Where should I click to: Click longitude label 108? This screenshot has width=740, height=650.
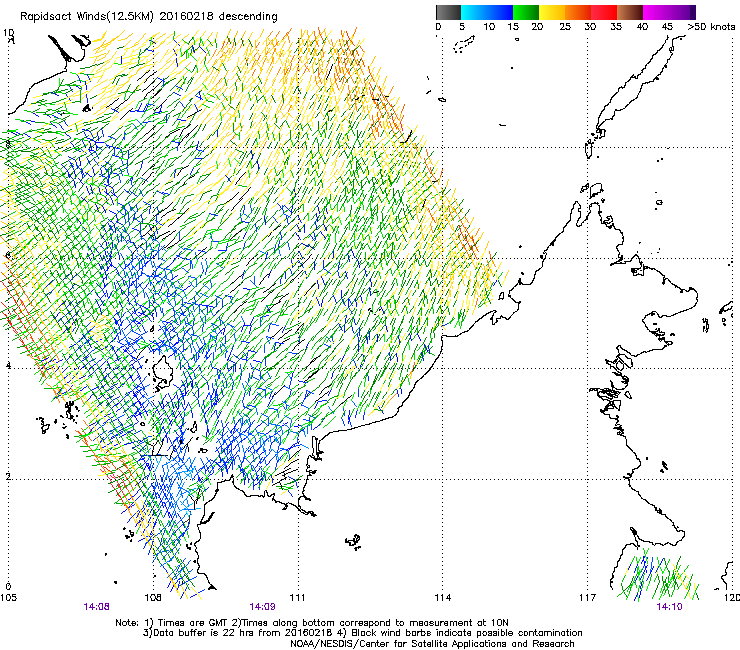(153, 598)
